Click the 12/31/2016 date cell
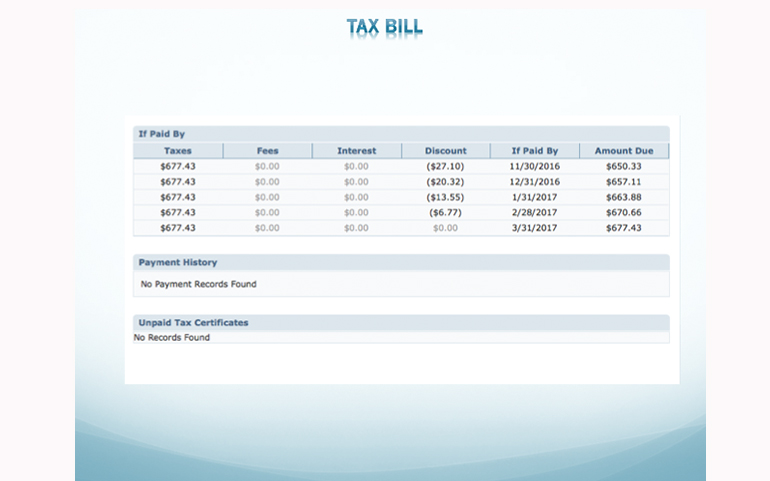This screenshot has height=481, width=770. coord(534,182)
